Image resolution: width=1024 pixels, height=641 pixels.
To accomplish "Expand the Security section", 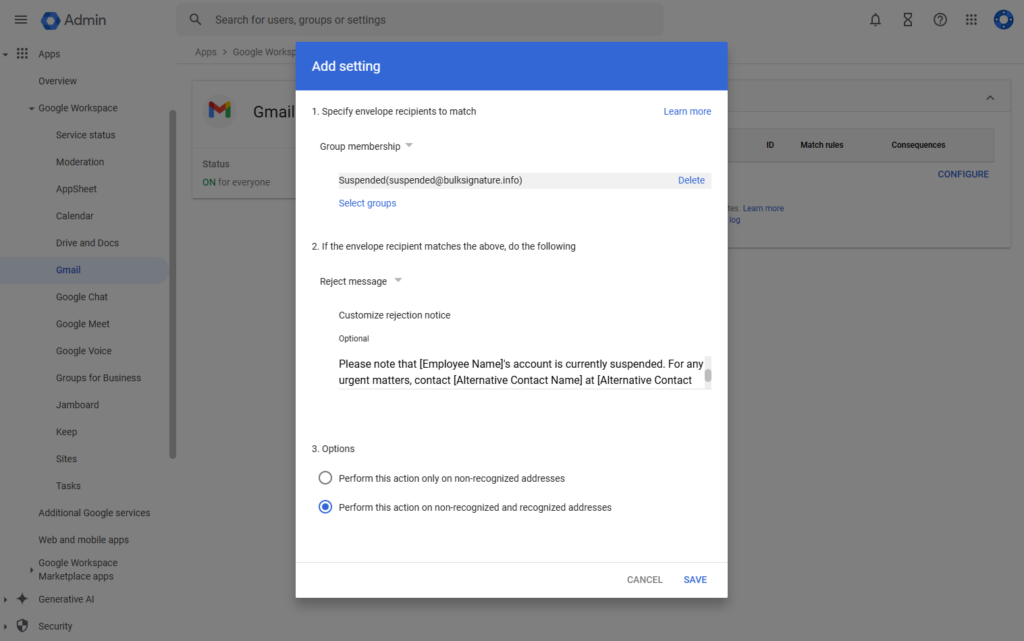I will (x=5, y=627).
